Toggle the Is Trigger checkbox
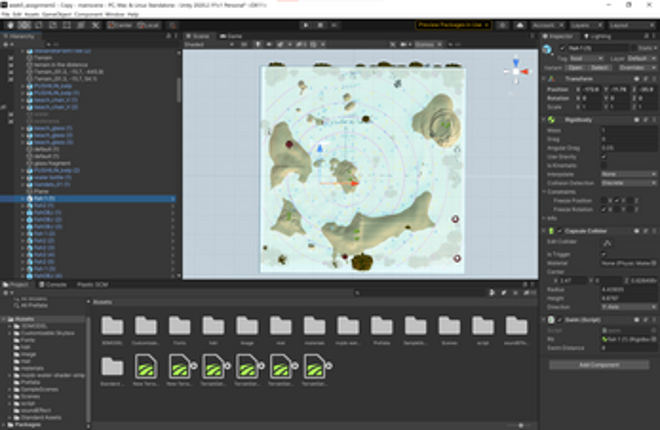Viewport: 660px width, 430px height. (x=604, y=254)
